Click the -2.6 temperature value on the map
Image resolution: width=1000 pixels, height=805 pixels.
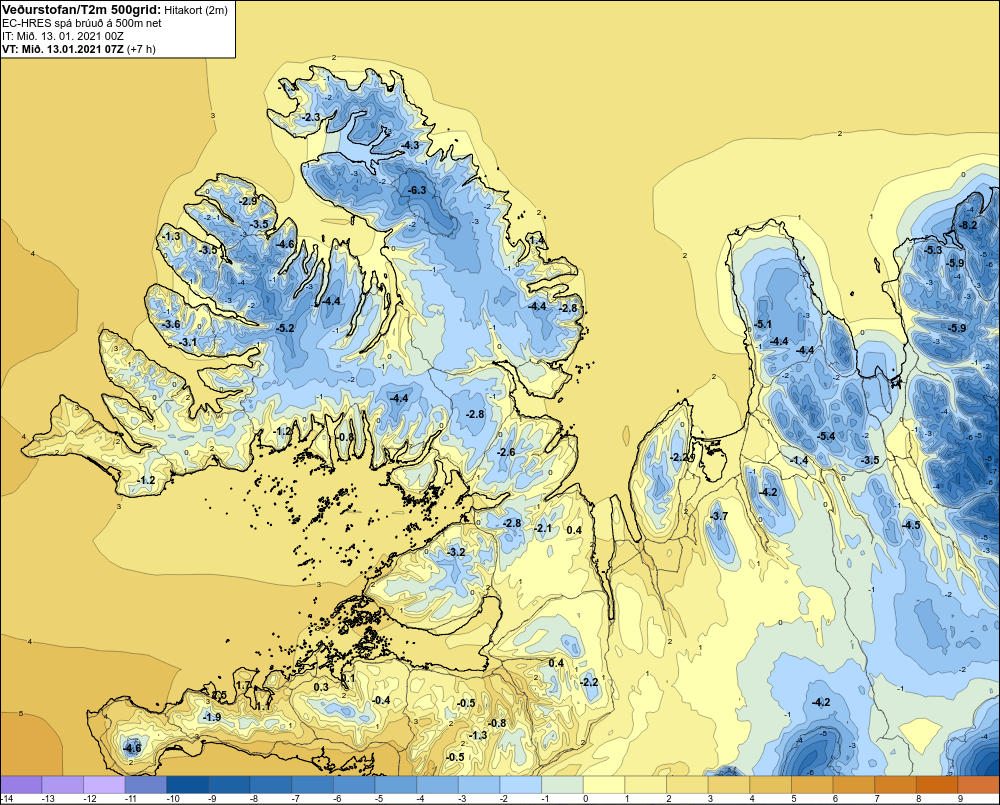click(x=506, y=452)
